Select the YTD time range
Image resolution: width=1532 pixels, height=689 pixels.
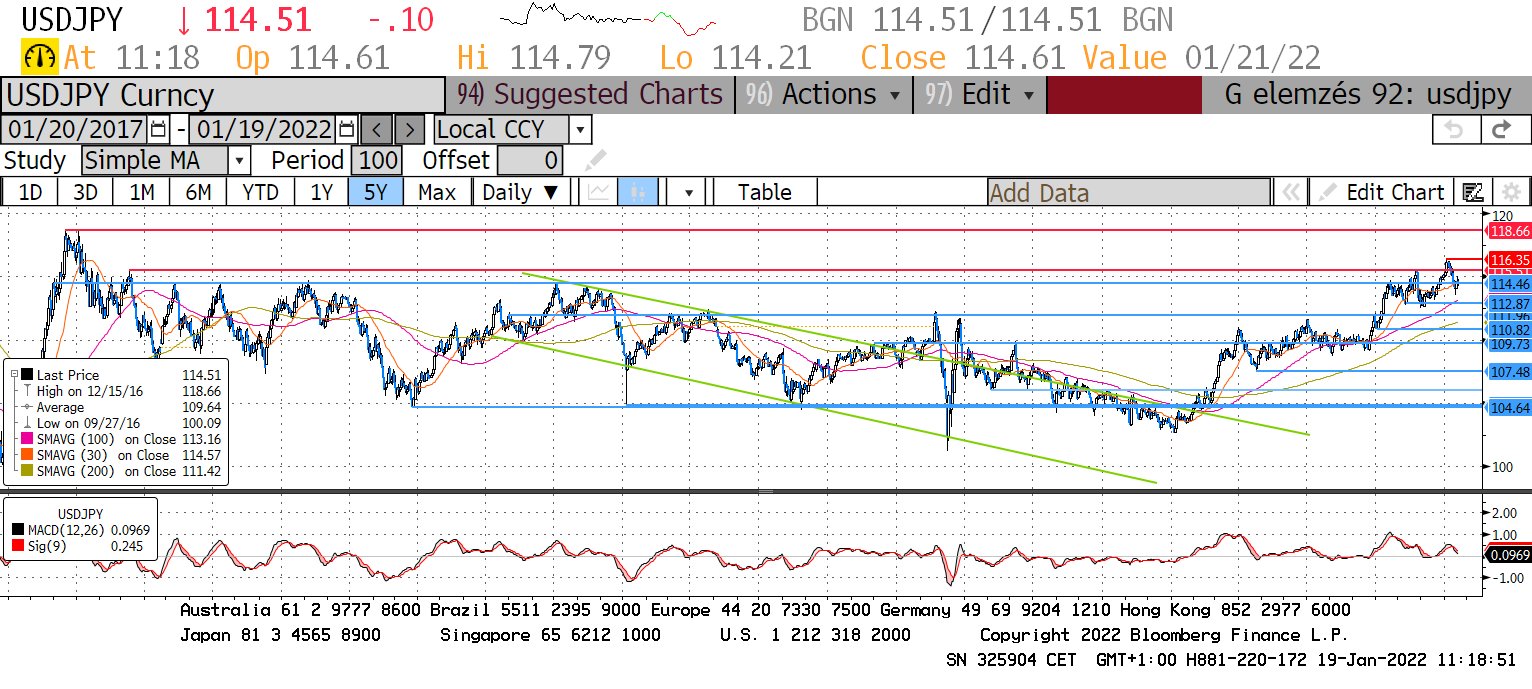(260, 192)
